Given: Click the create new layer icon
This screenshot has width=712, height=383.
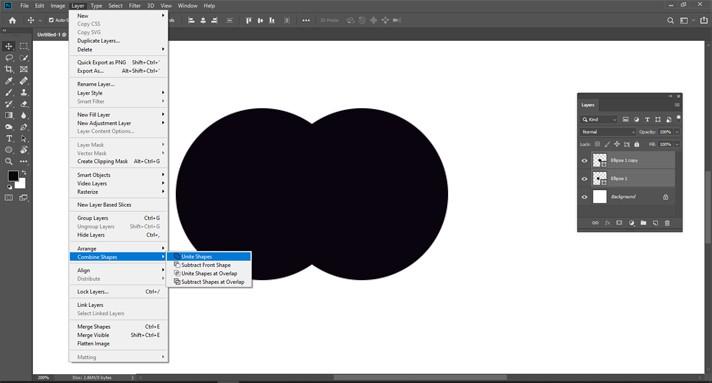Looking at the screenshot, I should (655, 223).
